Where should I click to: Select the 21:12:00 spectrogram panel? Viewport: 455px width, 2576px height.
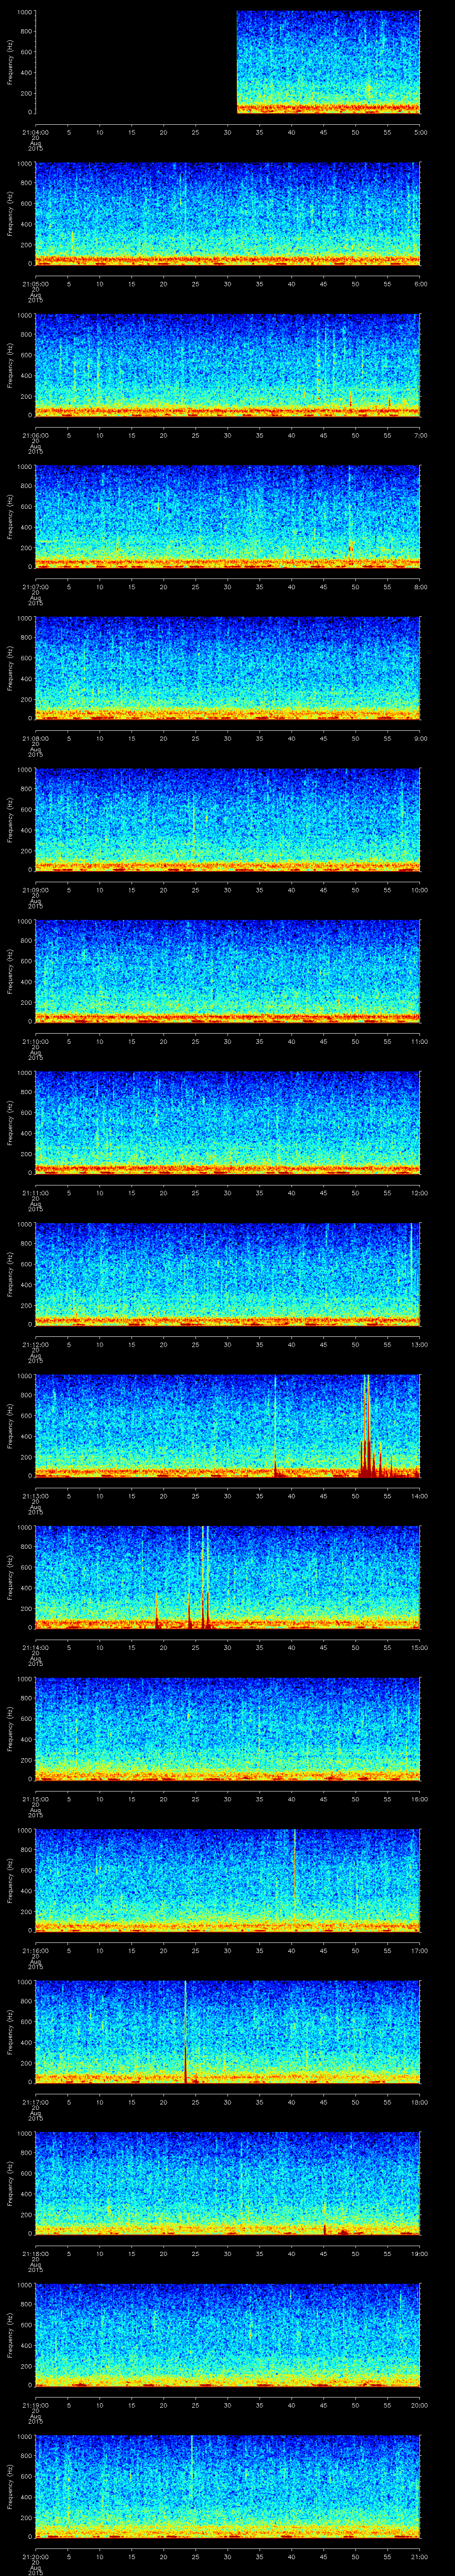227,1273
